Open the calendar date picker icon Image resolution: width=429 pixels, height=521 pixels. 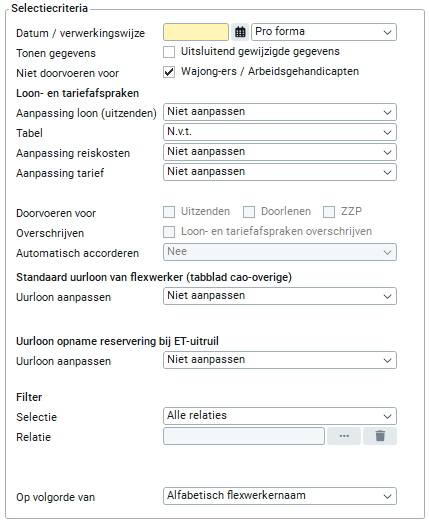tap(240, 32)
